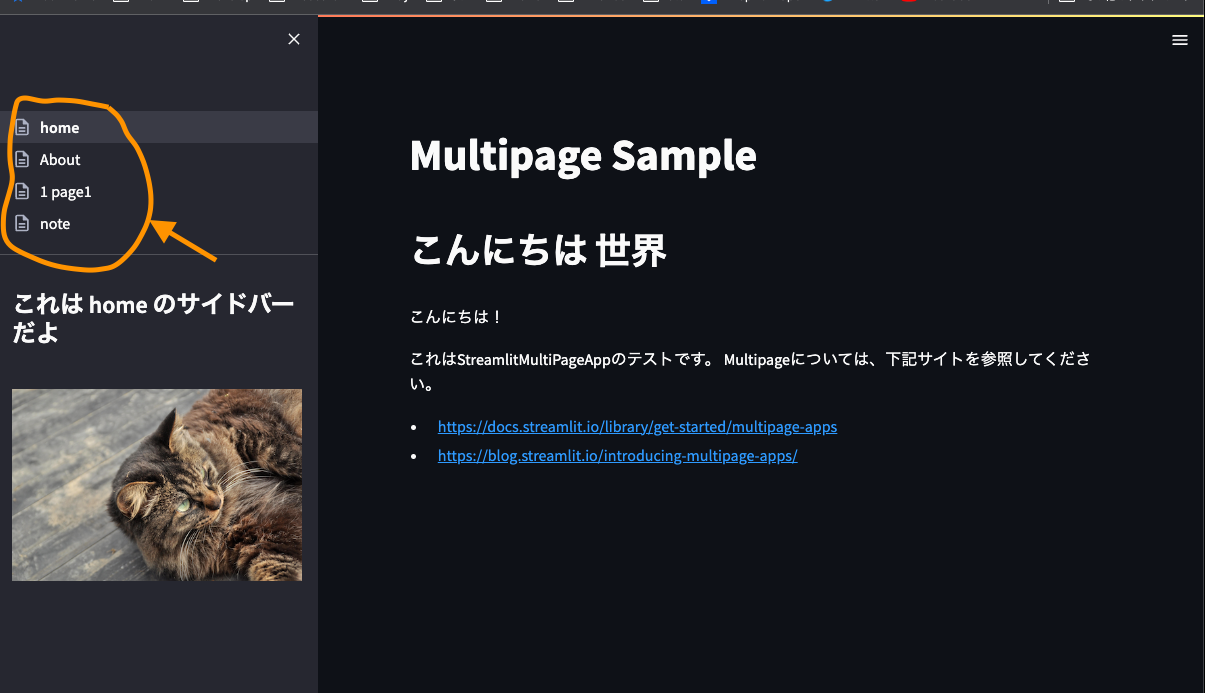Click the document icon beside "1 page1"
The height and width of the screenshot is (693, 1205).
point(22,191)
